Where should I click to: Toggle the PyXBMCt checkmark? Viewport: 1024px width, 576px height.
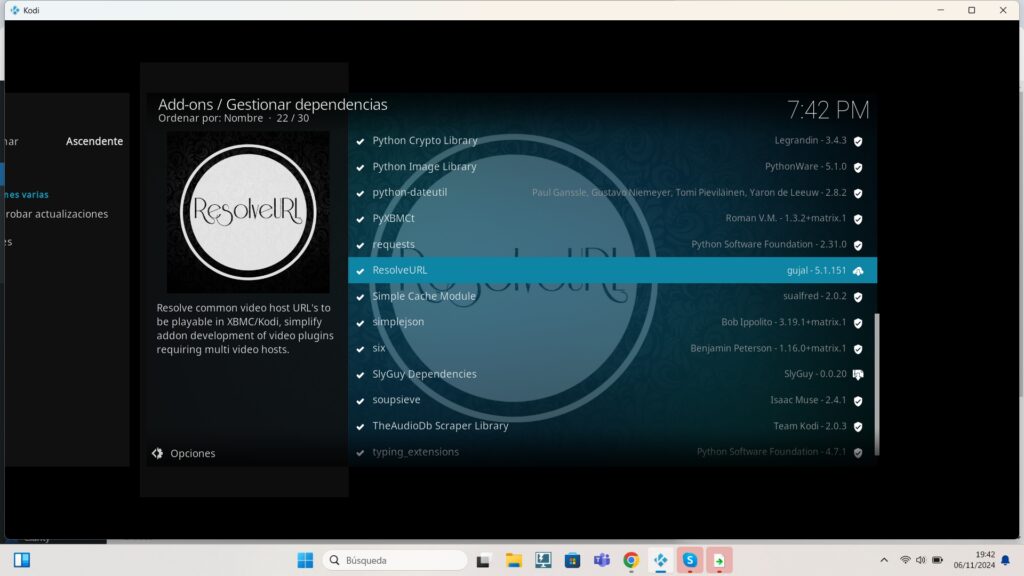[360, 219]
